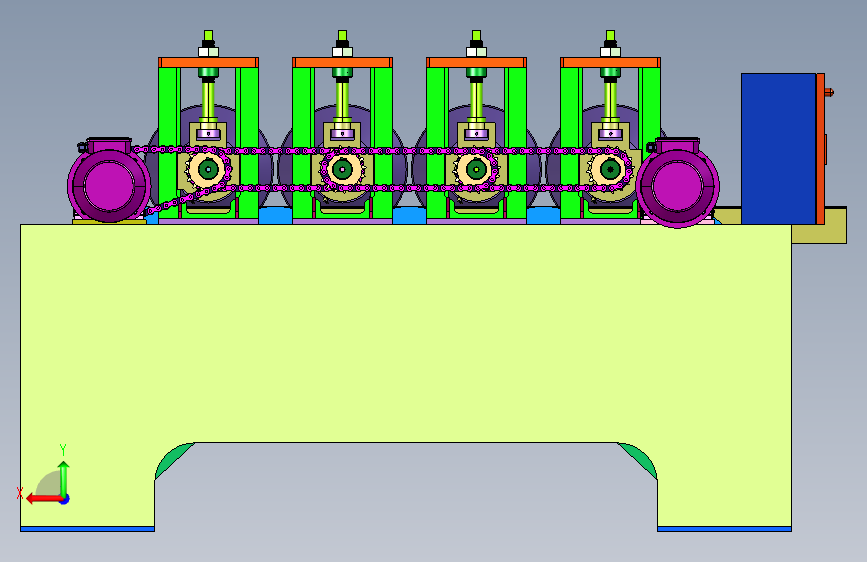Select the blue foot pad under the left leg
Viewport: 867px width, 562px height.
pyautogui.click(x=87, y=529)
